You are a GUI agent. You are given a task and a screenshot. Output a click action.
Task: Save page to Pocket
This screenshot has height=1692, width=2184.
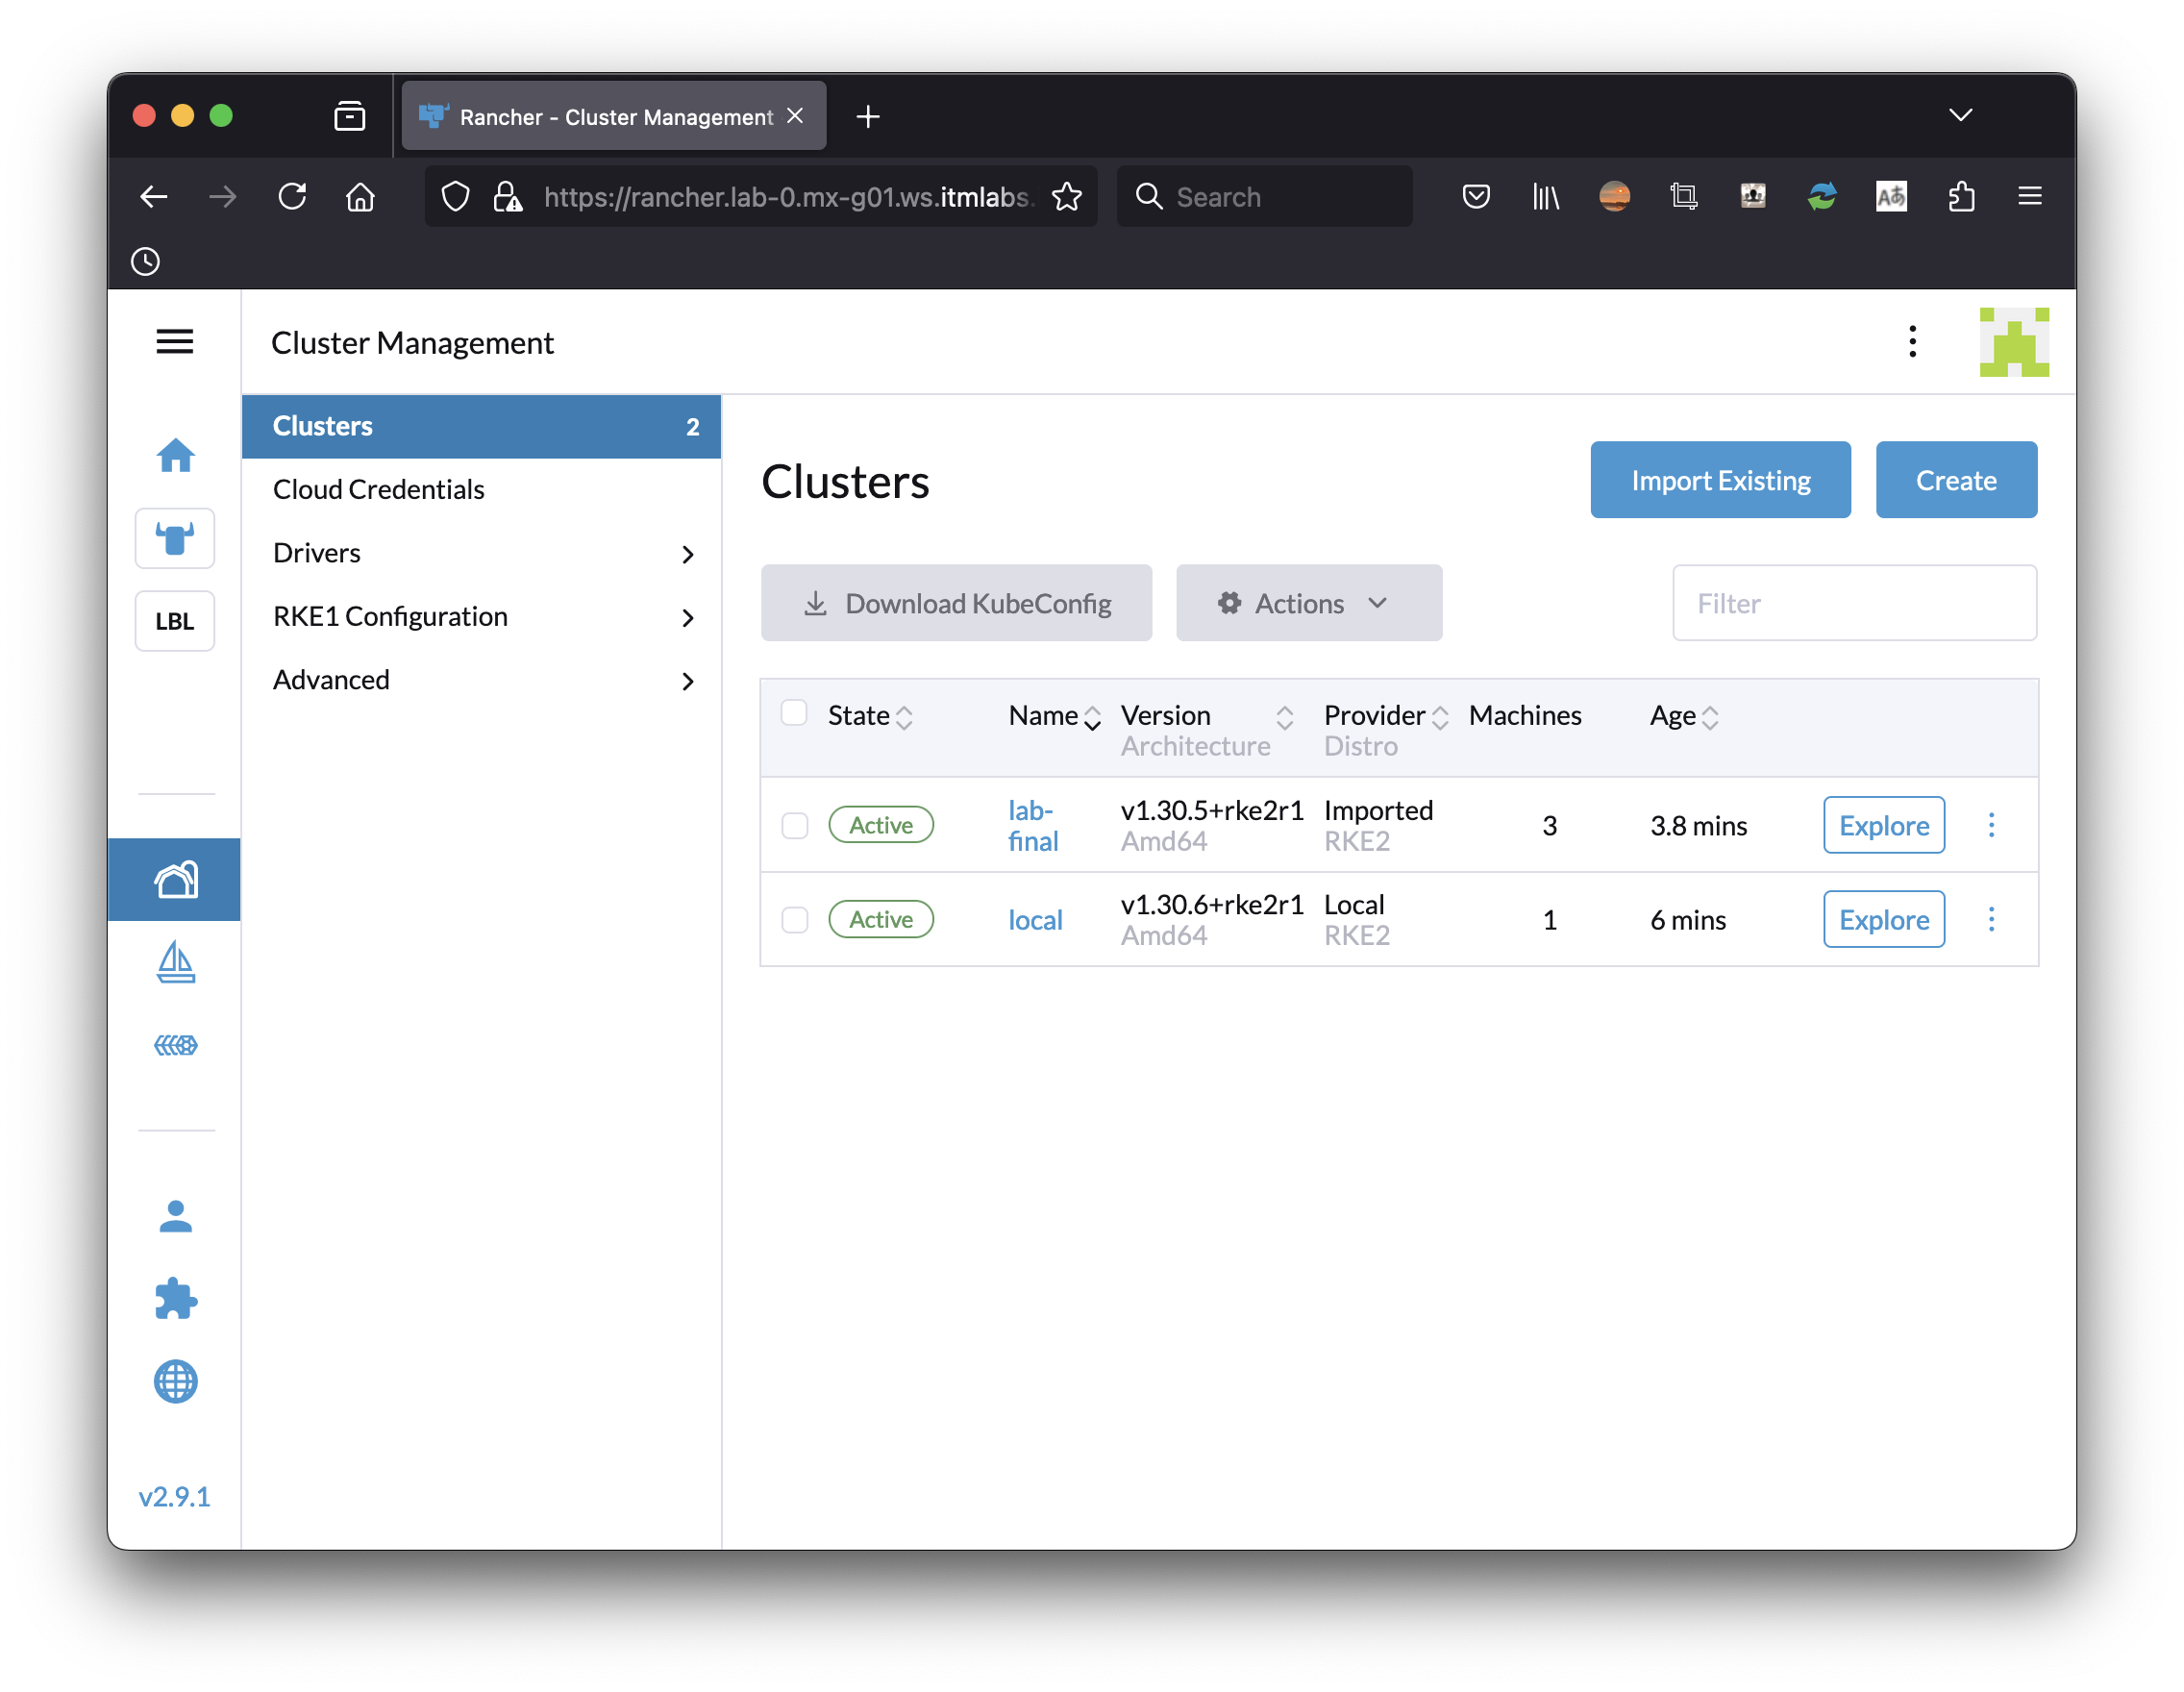coord(1476,196)
